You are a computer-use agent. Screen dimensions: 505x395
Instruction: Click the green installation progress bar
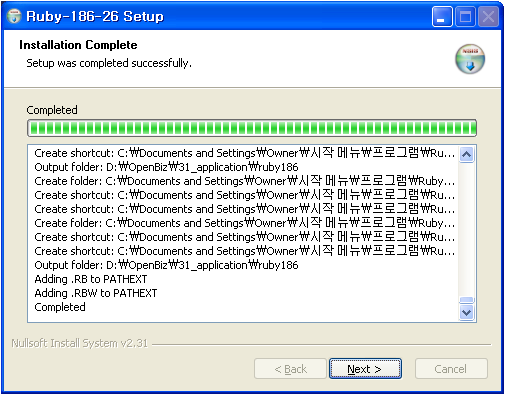point(252,128)
